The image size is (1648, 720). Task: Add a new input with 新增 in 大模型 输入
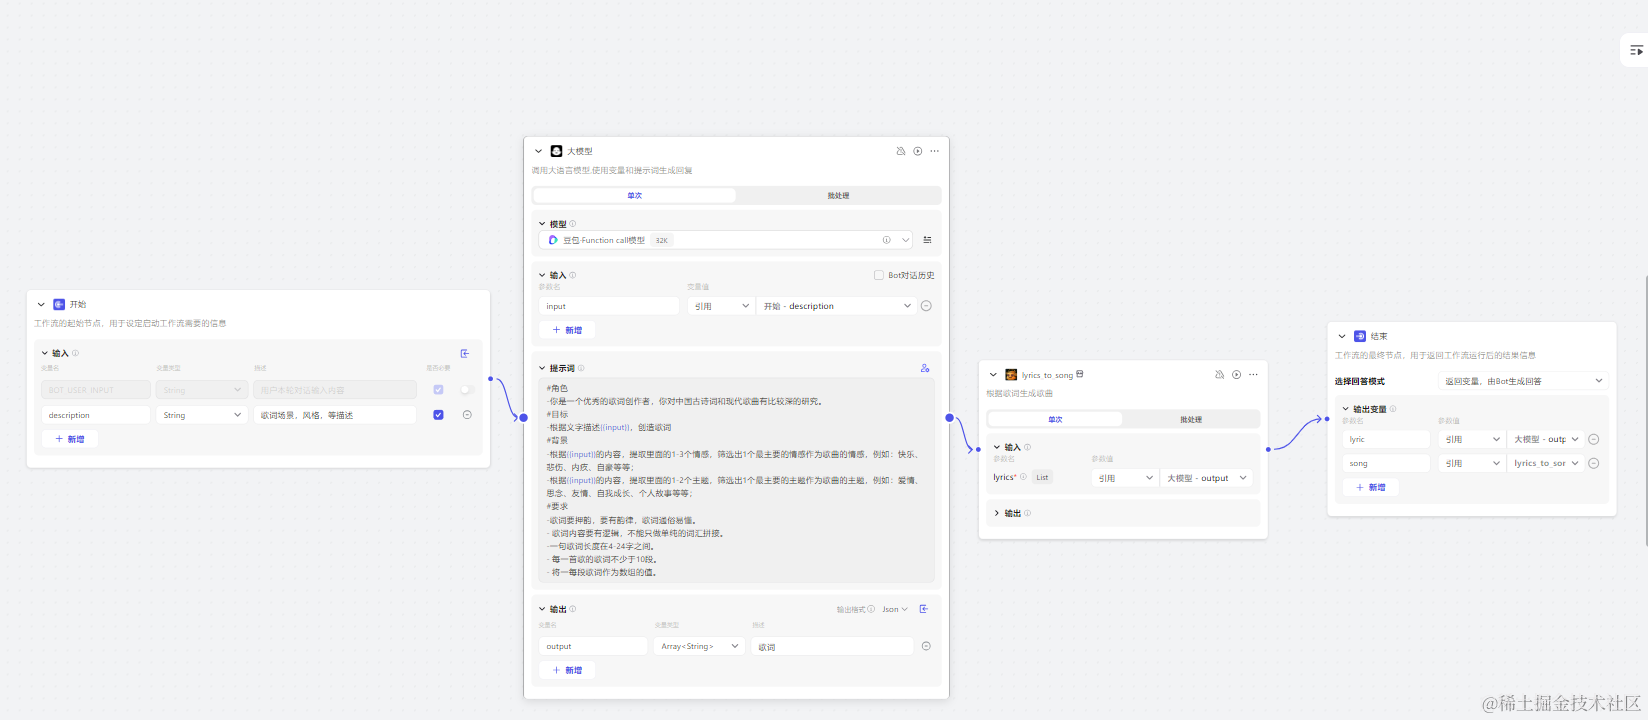click(x=567, y=330)
